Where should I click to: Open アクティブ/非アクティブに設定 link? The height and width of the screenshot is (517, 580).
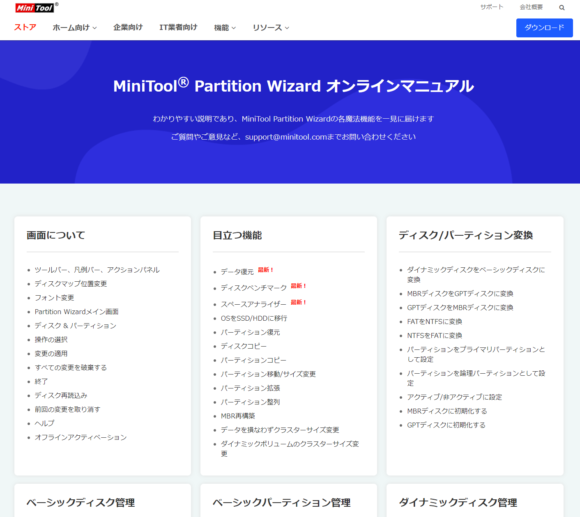point(455,397)
